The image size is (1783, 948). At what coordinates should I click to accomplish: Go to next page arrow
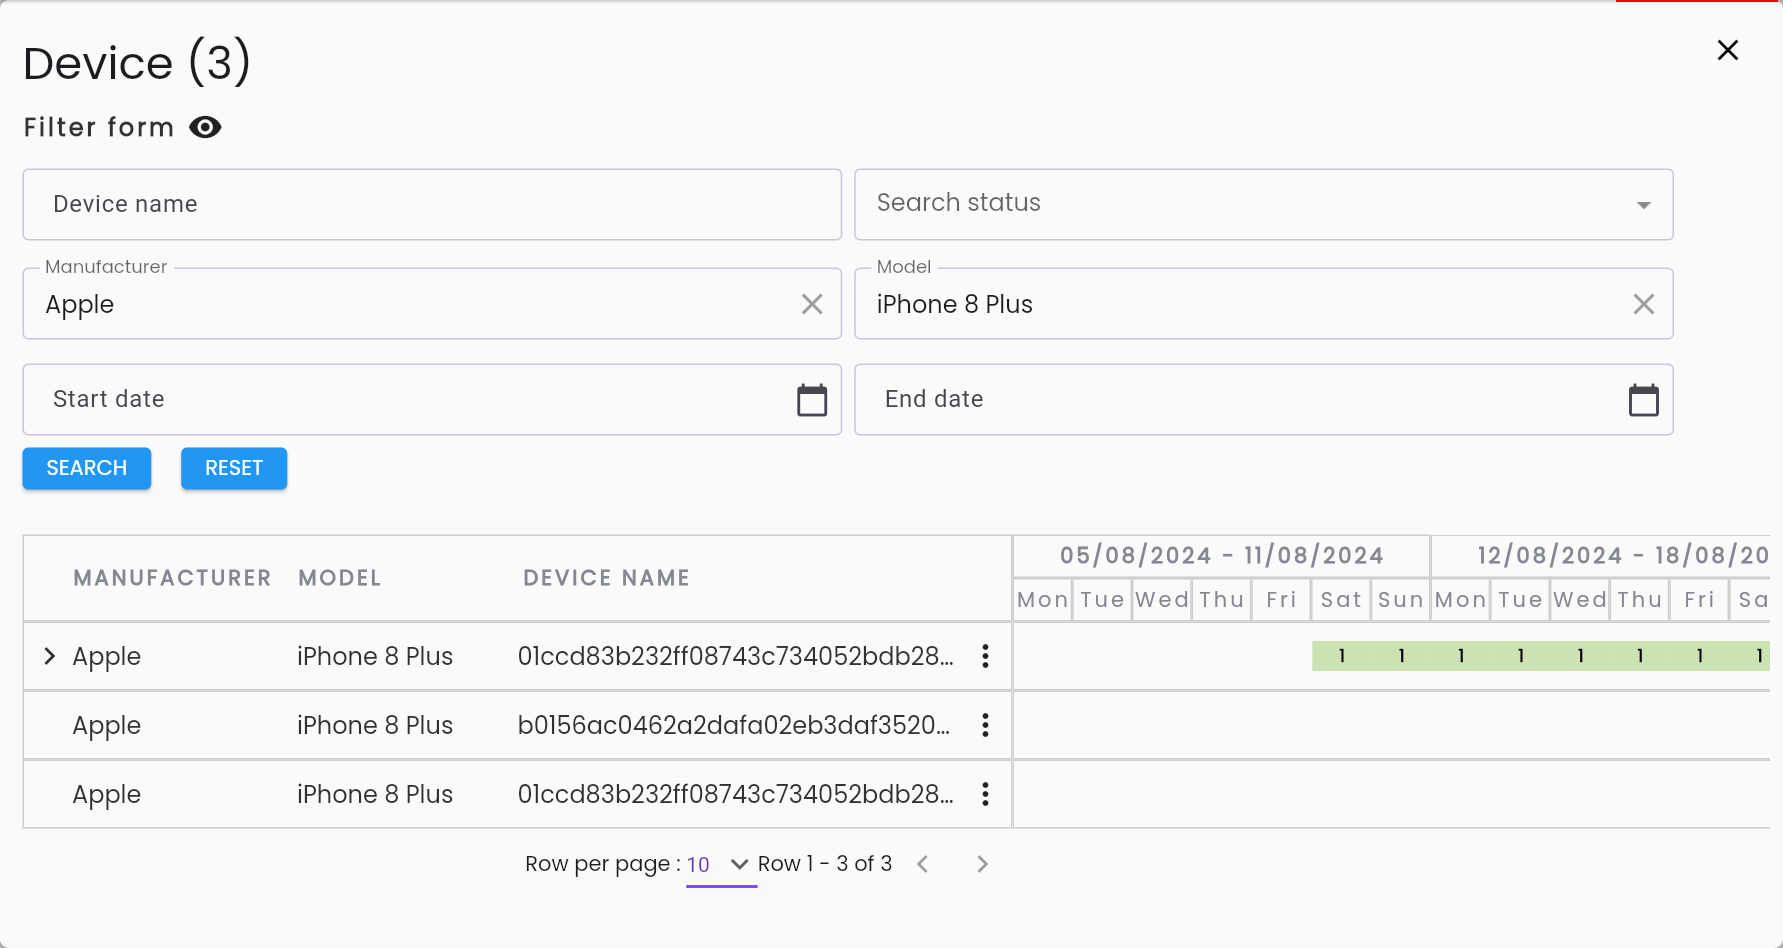tap(982, 864)
